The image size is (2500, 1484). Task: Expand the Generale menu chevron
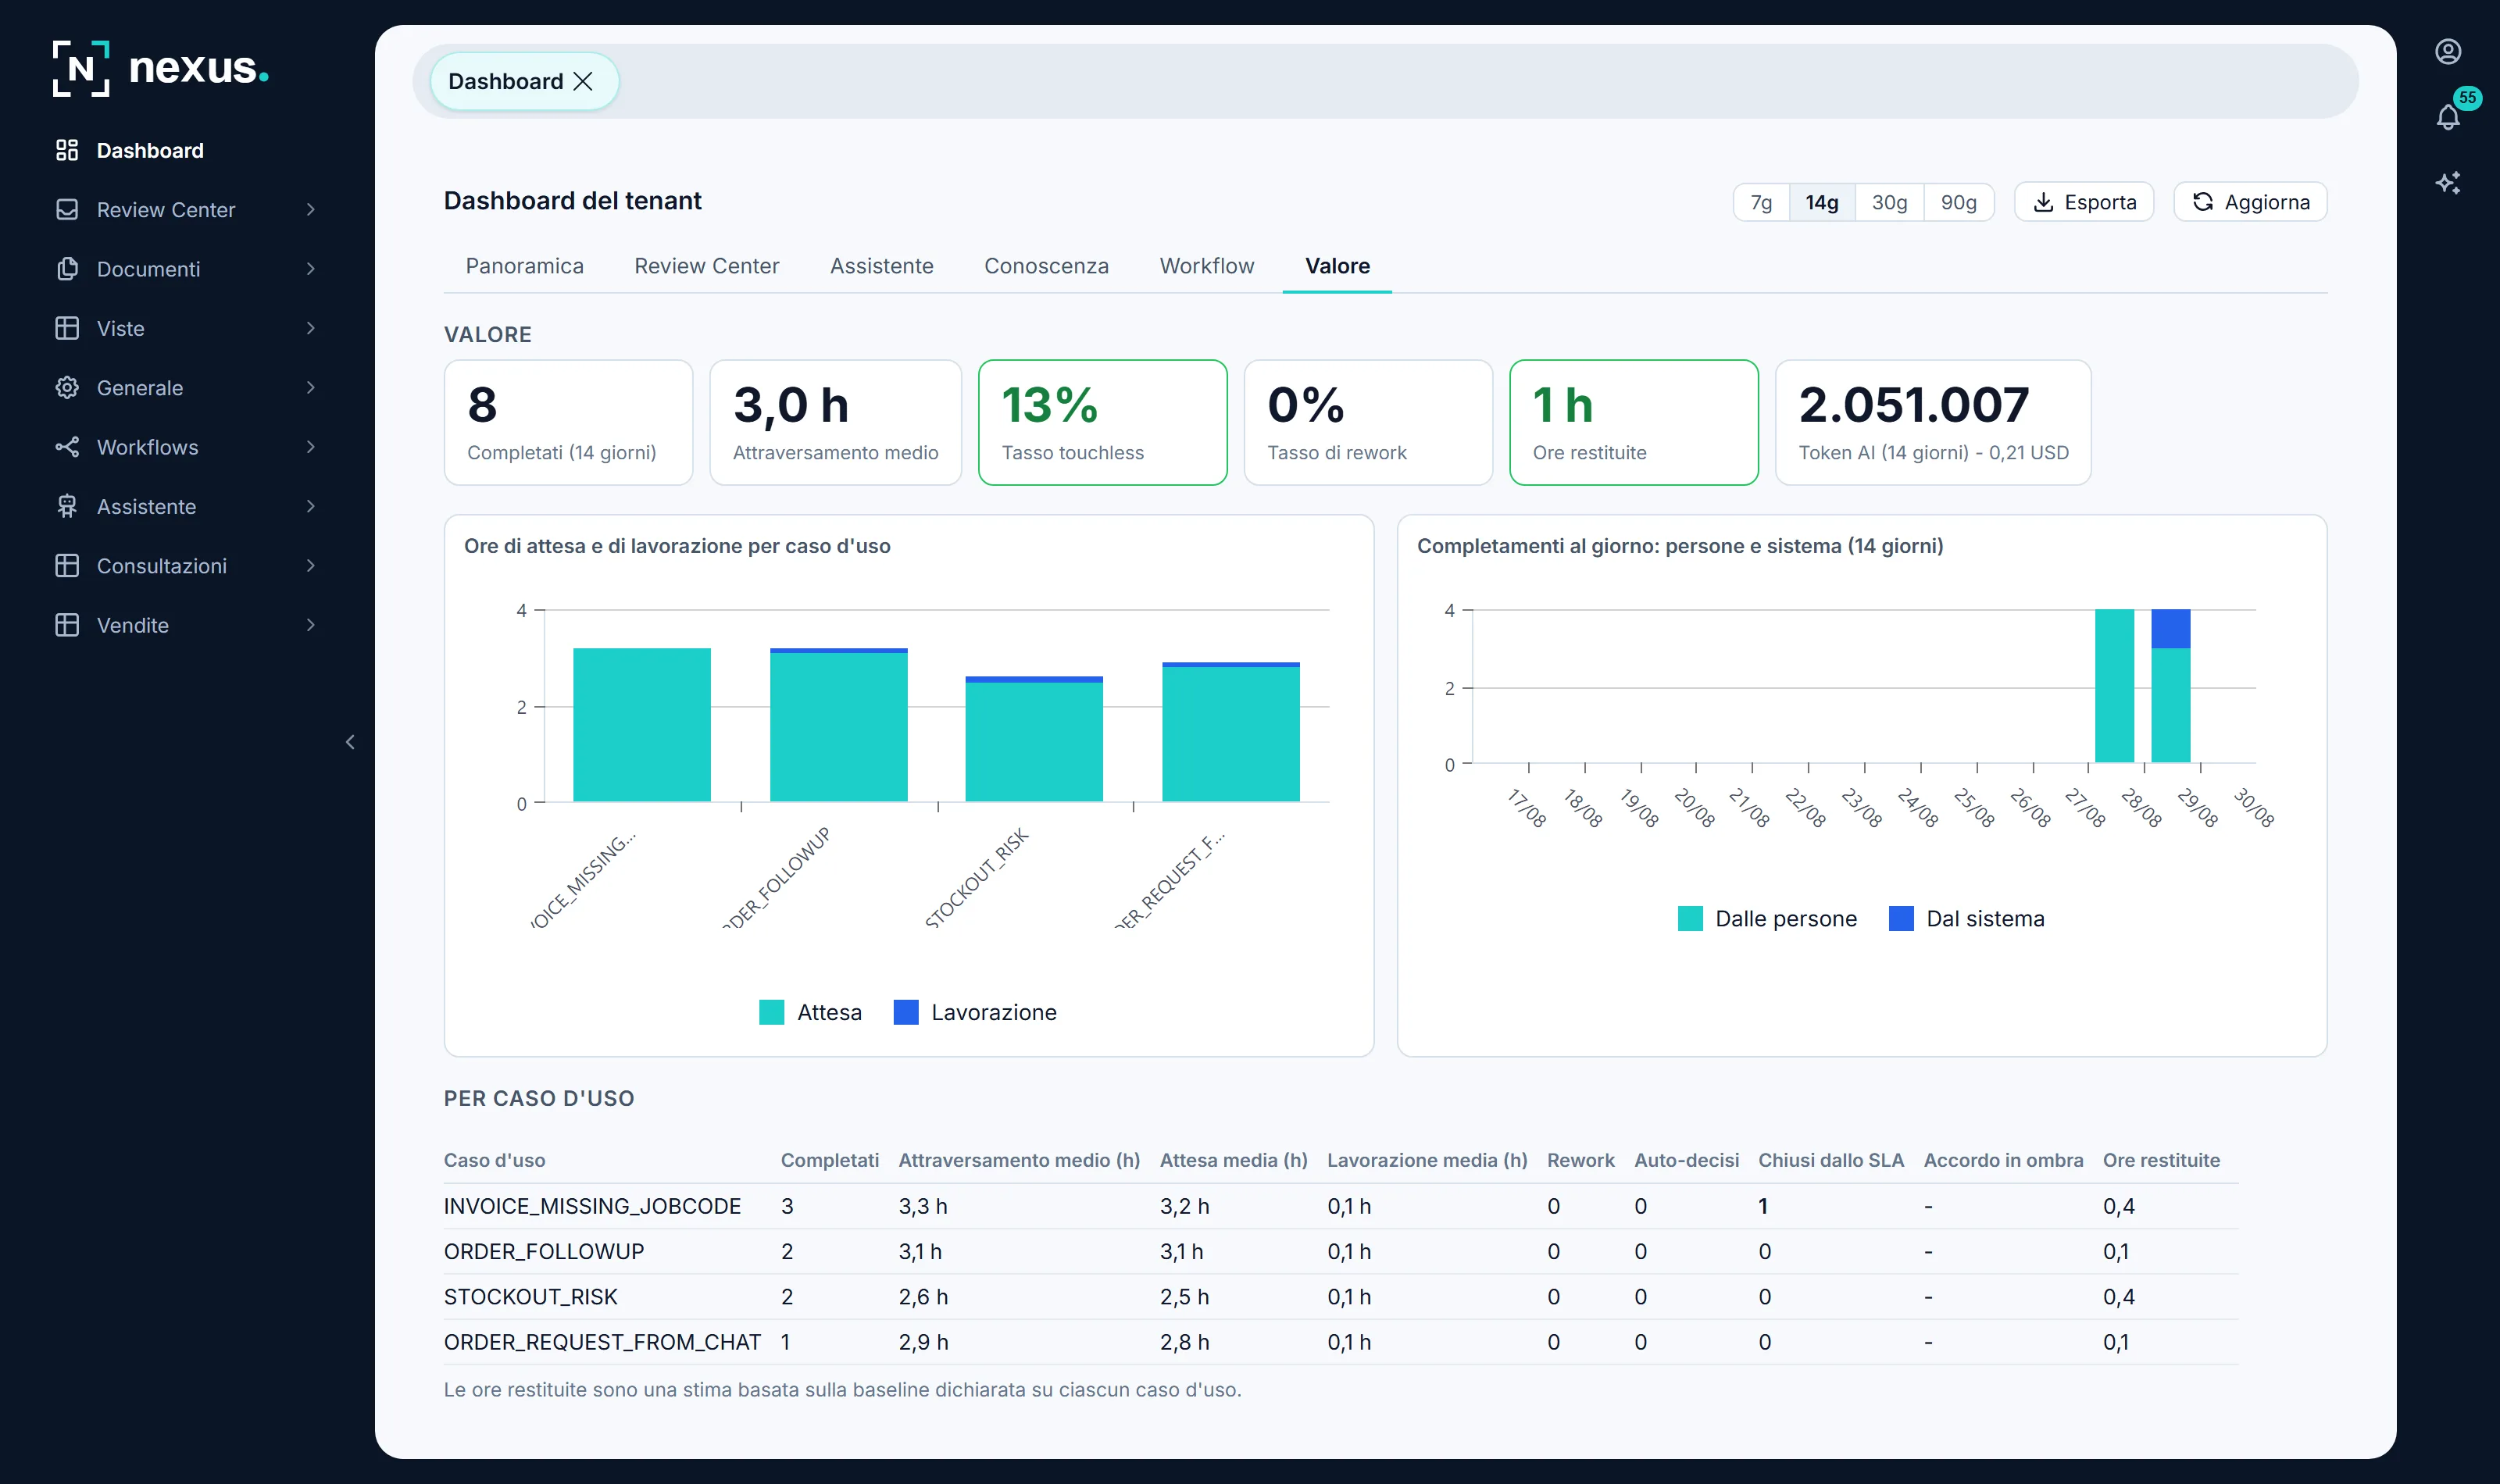click(x=311, y=387)
